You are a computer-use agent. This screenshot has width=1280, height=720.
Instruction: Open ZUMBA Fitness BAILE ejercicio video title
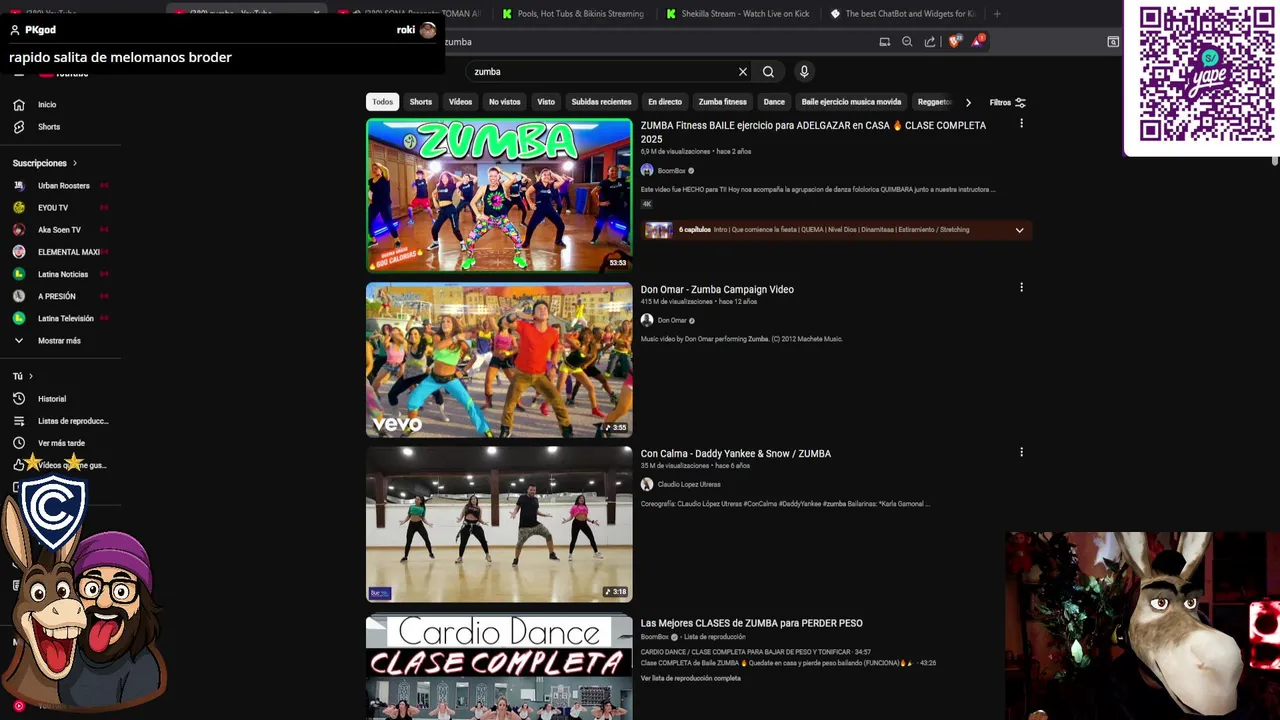point(813,132)
